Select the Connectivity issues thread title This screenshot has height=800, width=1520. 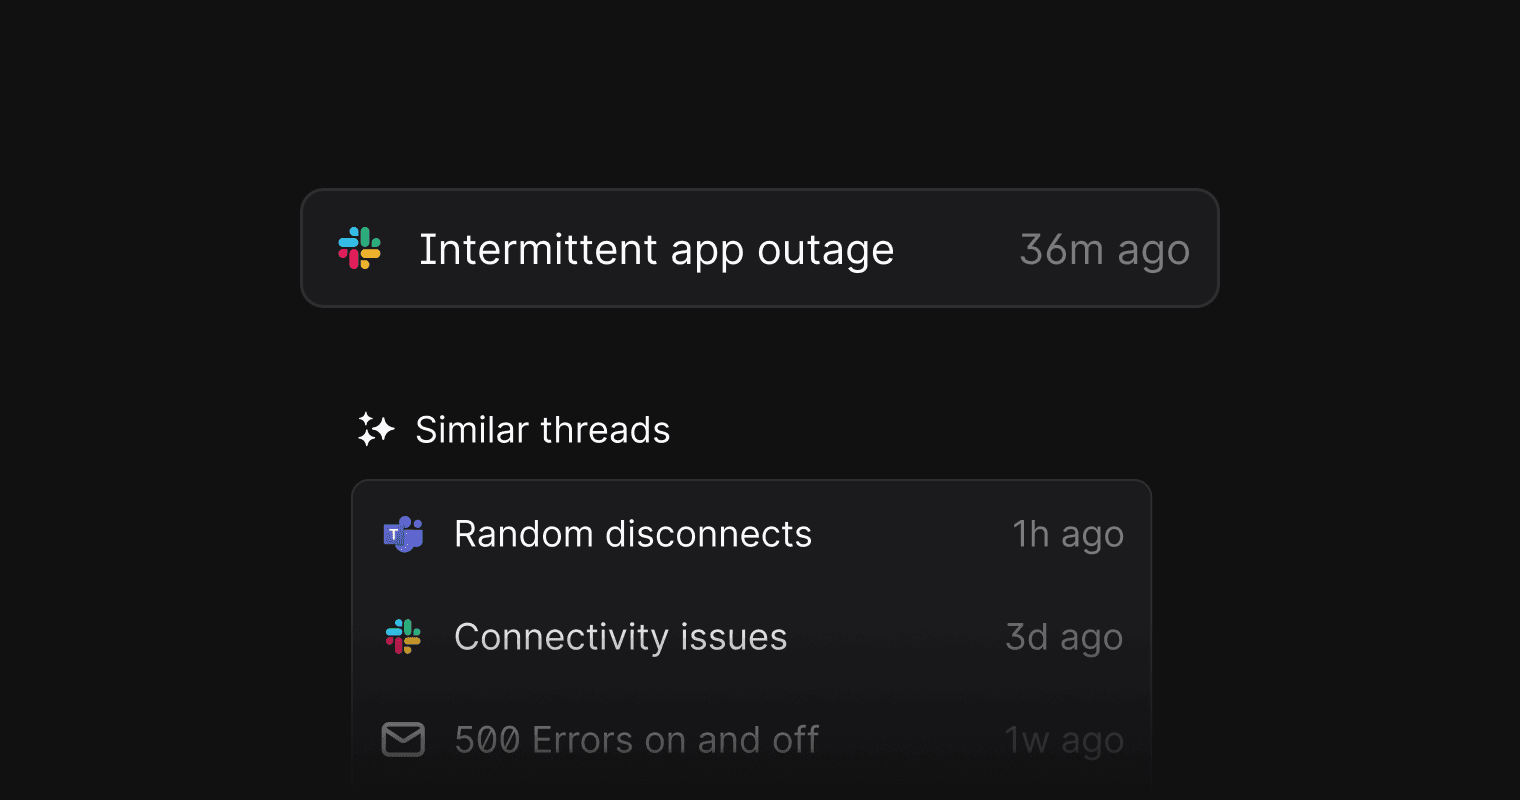(x=620, y=637)
